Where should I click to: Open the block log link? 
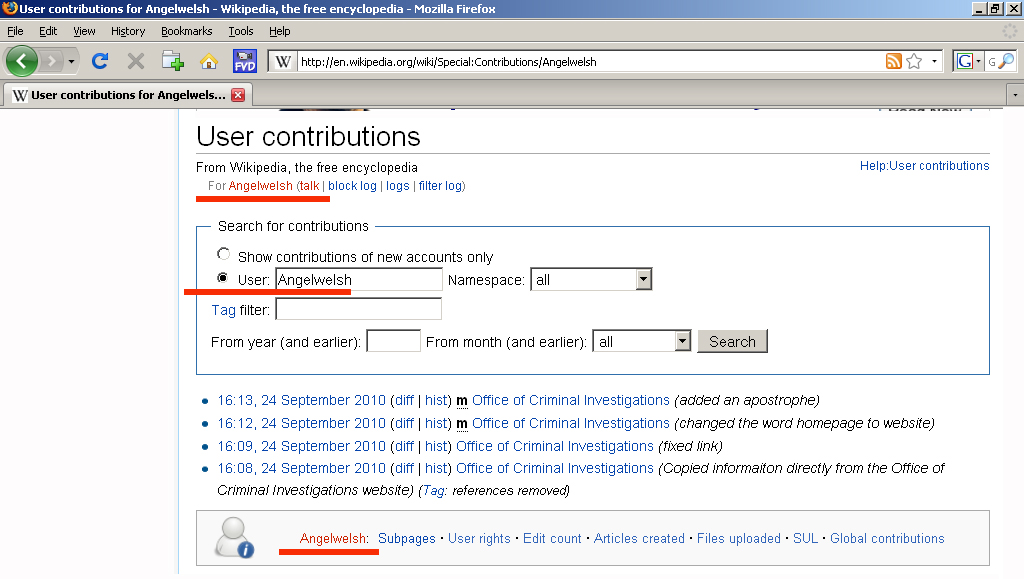(352, 186)
